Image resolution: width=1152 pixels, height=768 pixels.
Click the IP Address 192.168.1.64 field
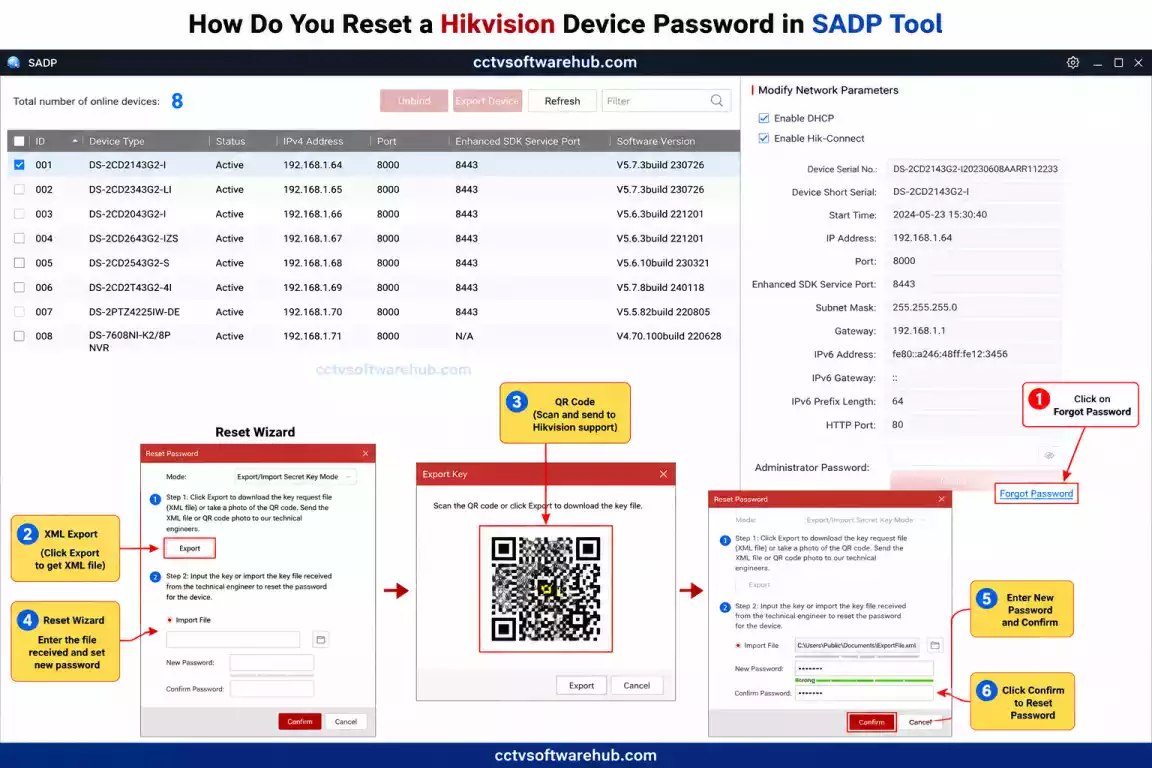[973, 238]
